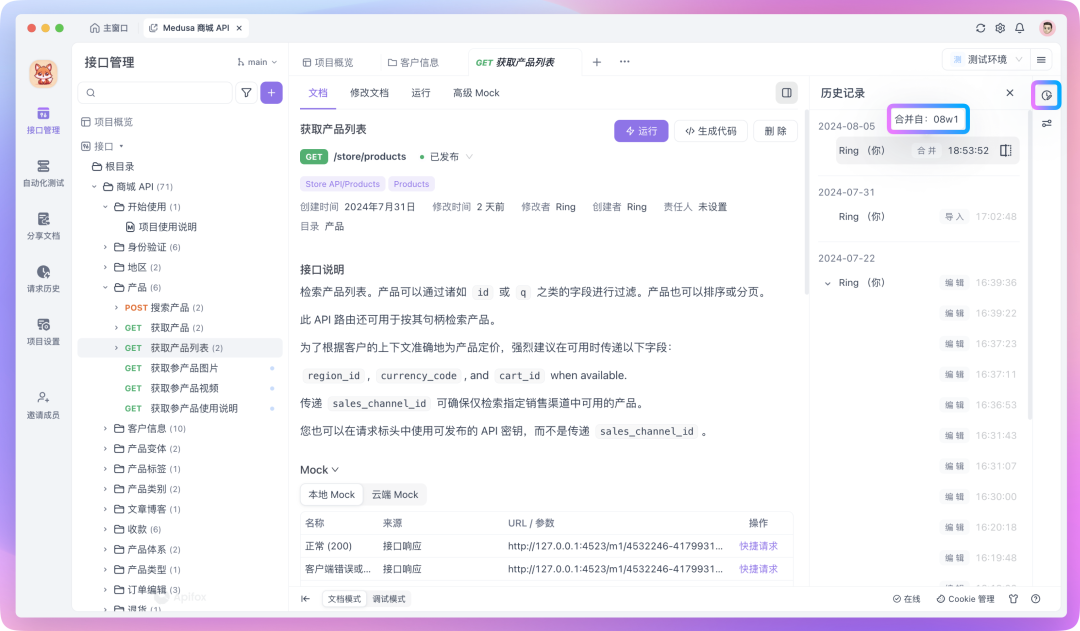Open 主窗口 home tab
Image resolution: width=1080 pixels, height=631 pixels.
point(109,28)
